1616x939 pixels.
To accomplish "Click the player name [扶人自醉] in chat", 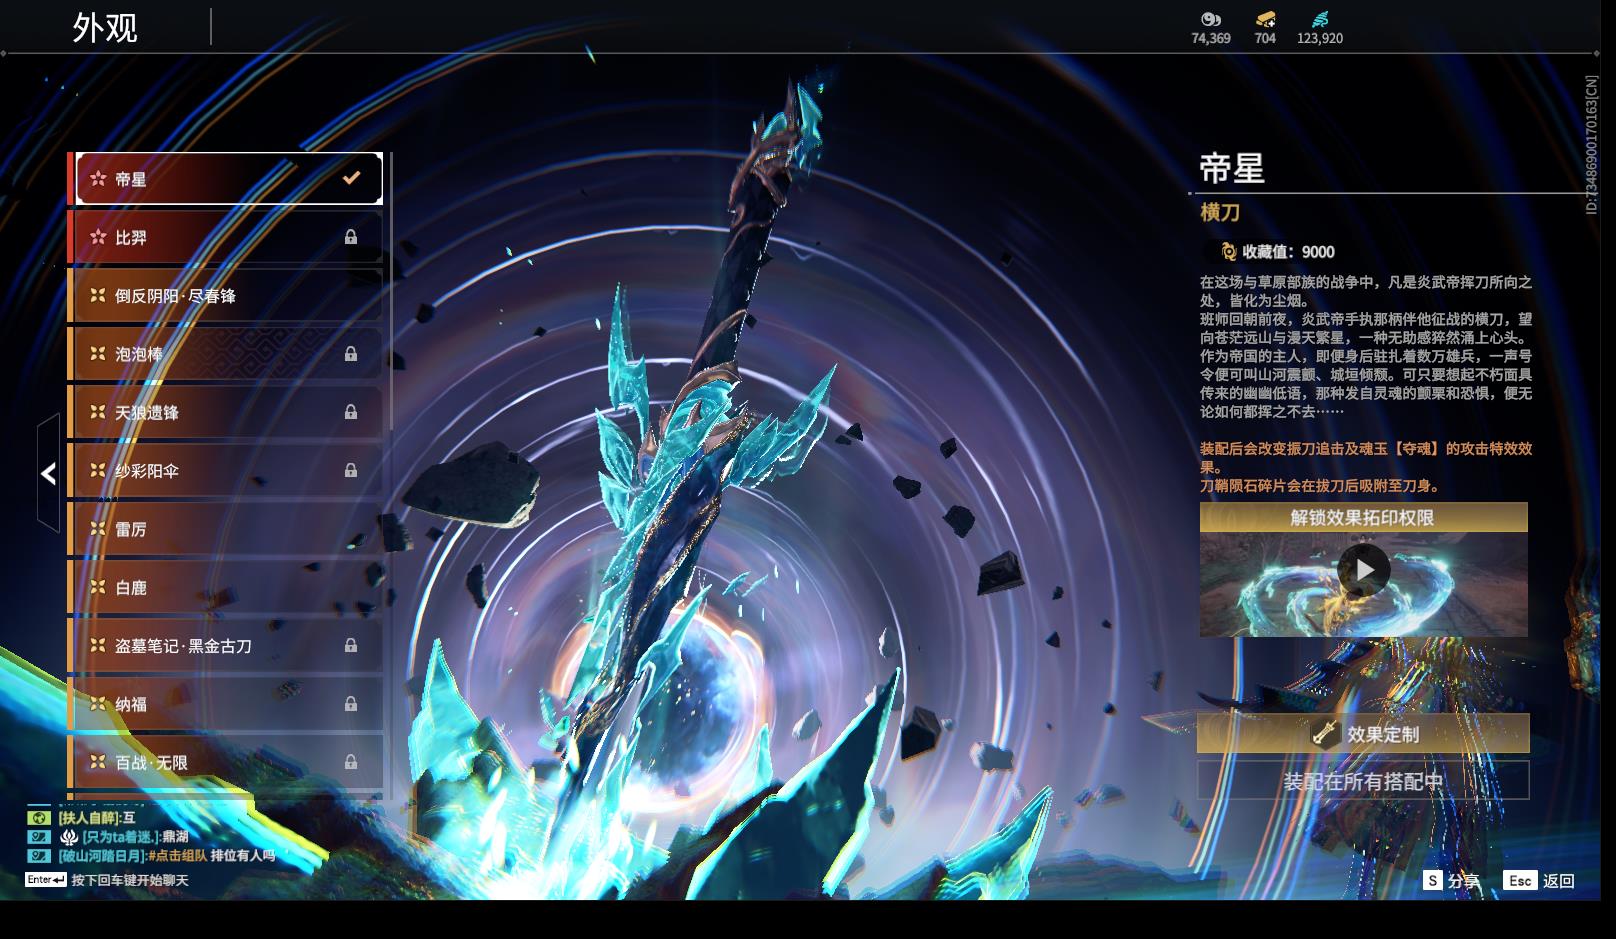I will (x=89, y=817).
